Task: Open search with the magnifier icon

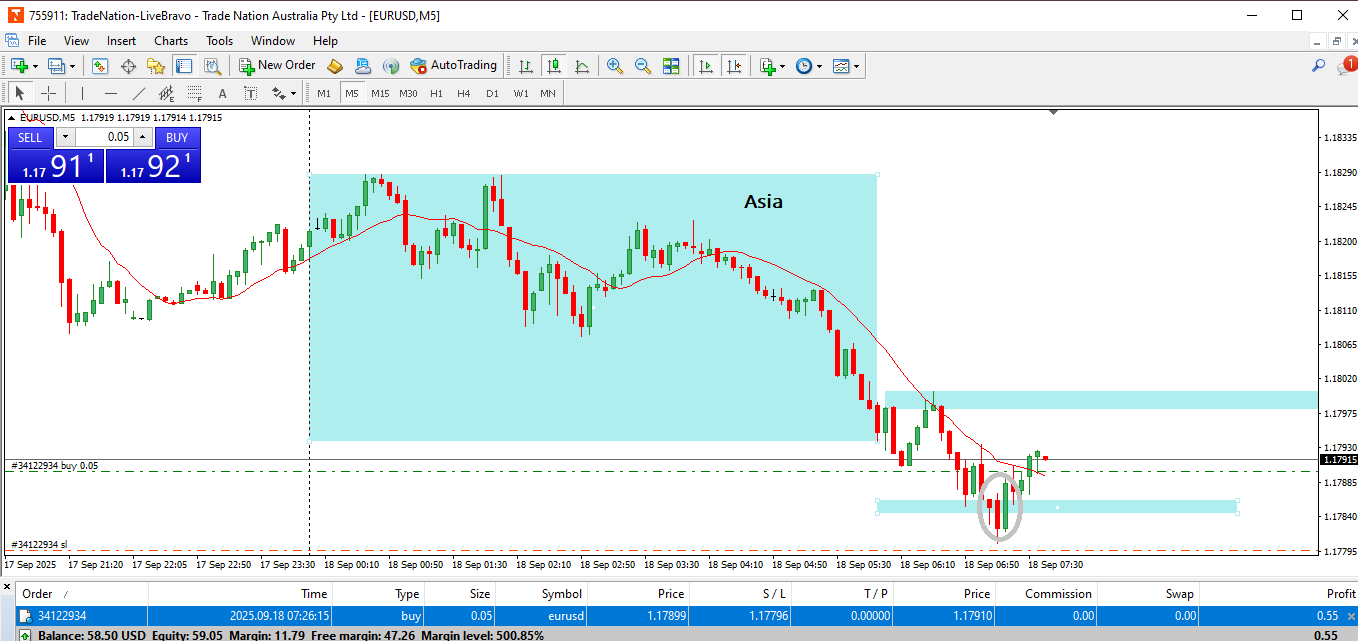Action: 1318,66
